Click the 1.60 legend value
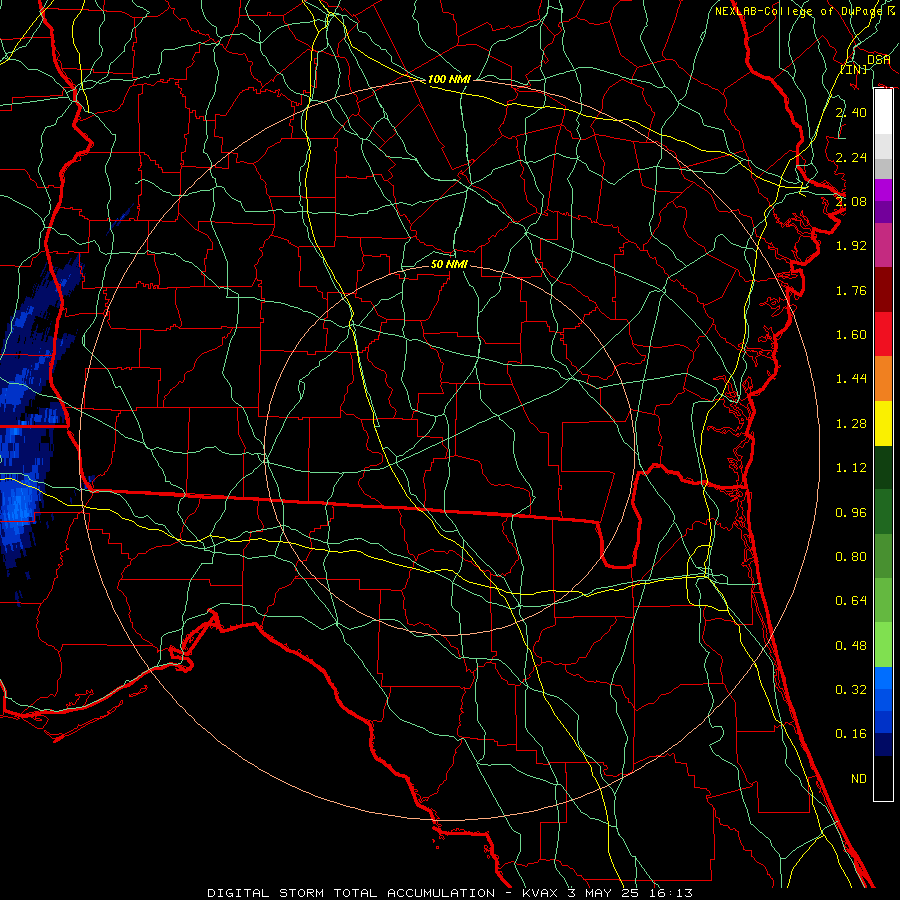 [851, 335]
